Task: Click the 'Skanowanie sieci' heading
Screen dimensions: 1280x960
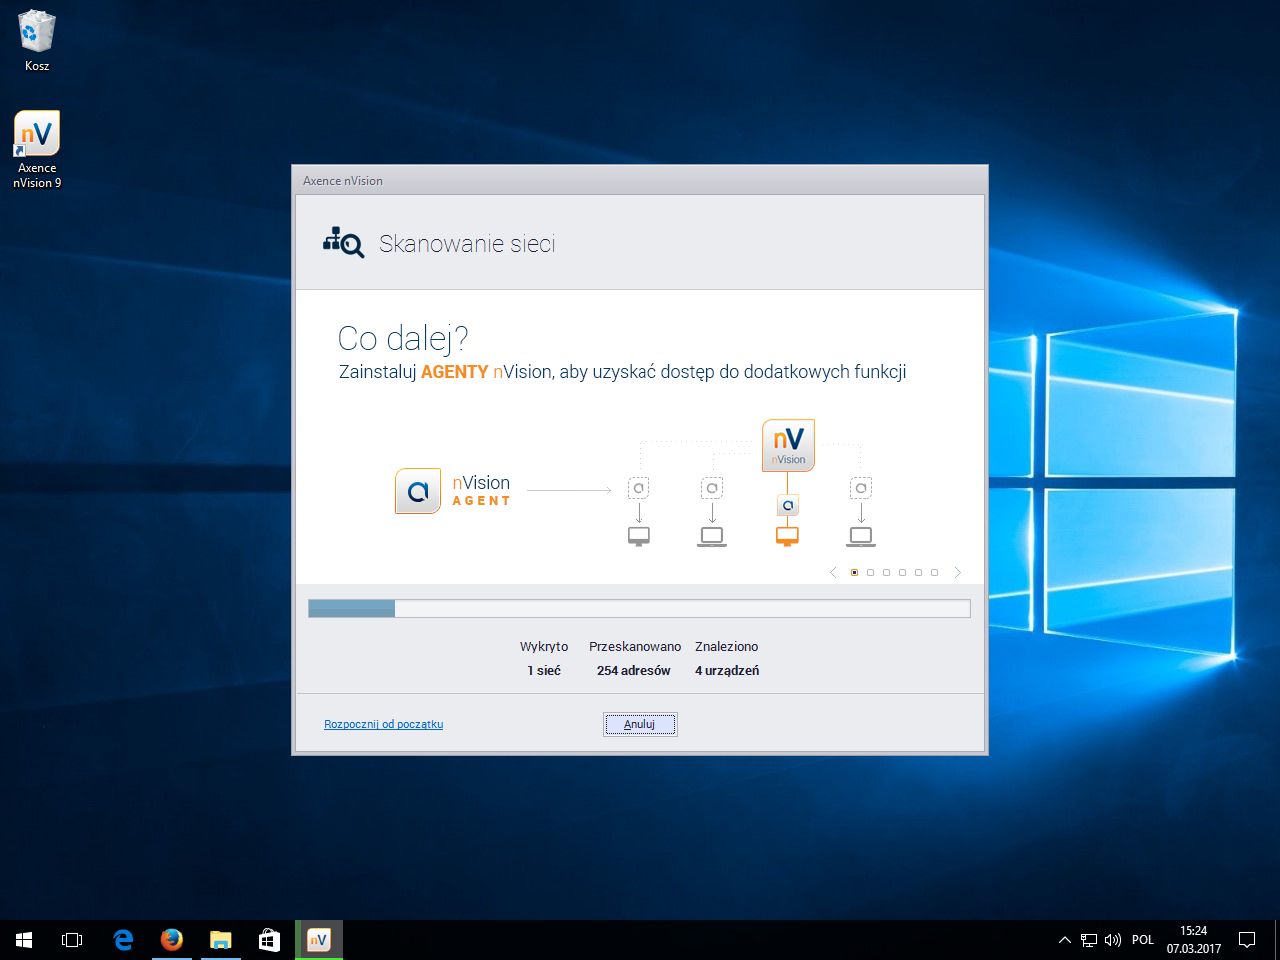Action: click(467, 244)
